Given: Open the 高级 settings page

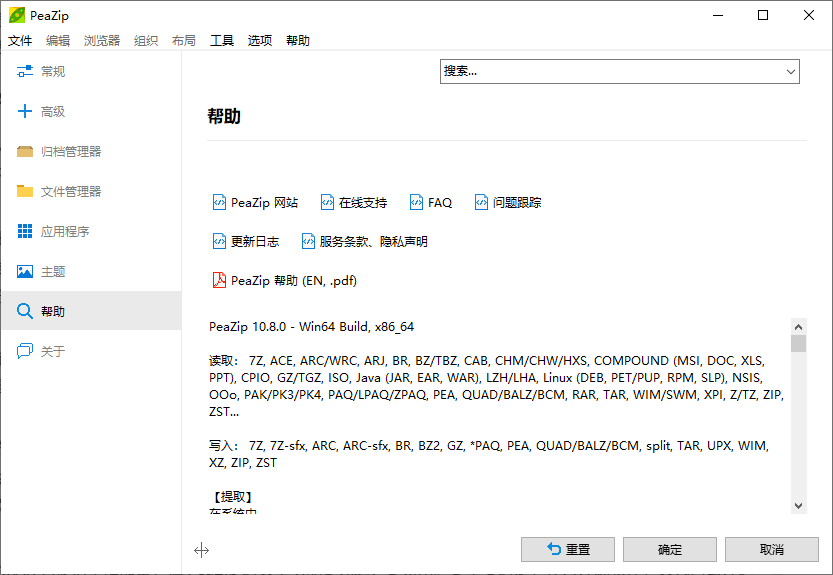Looking at the screenshot, I should point(91,111).
